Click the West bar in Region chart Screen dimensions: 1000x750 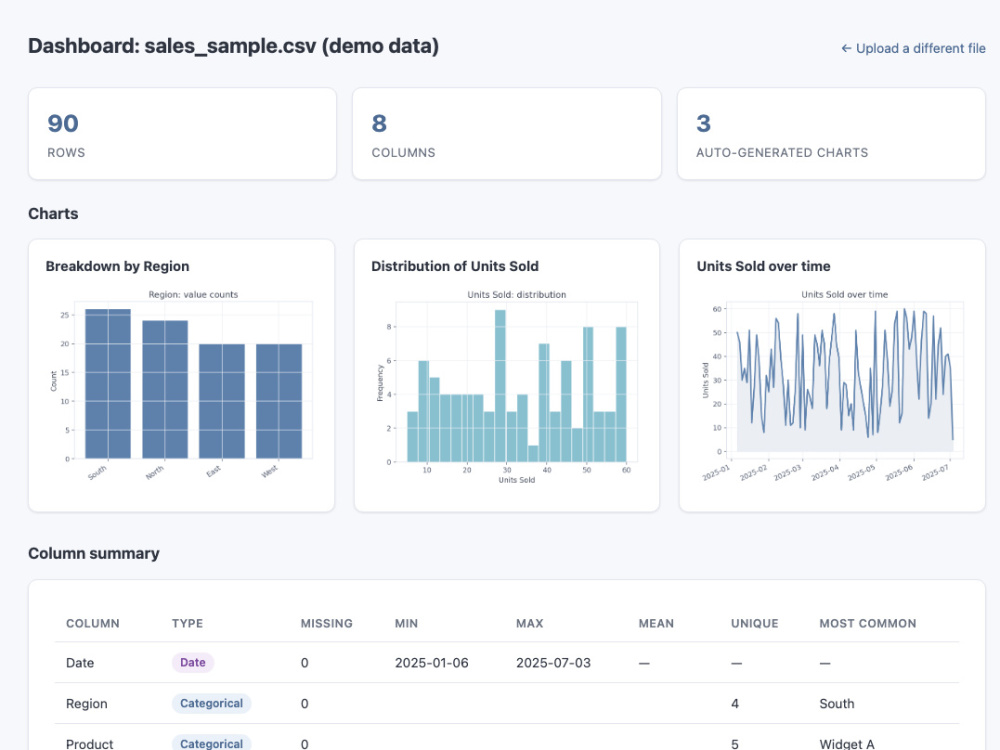click(x=279, y=401)
